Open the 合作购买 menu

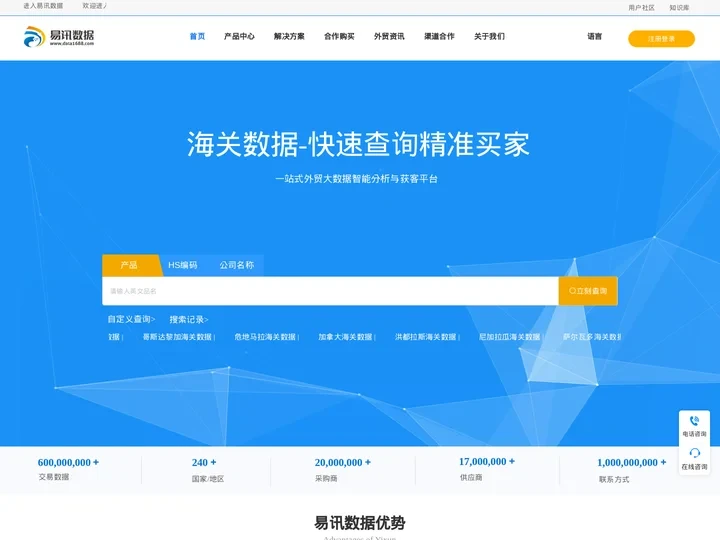[339, 36]
